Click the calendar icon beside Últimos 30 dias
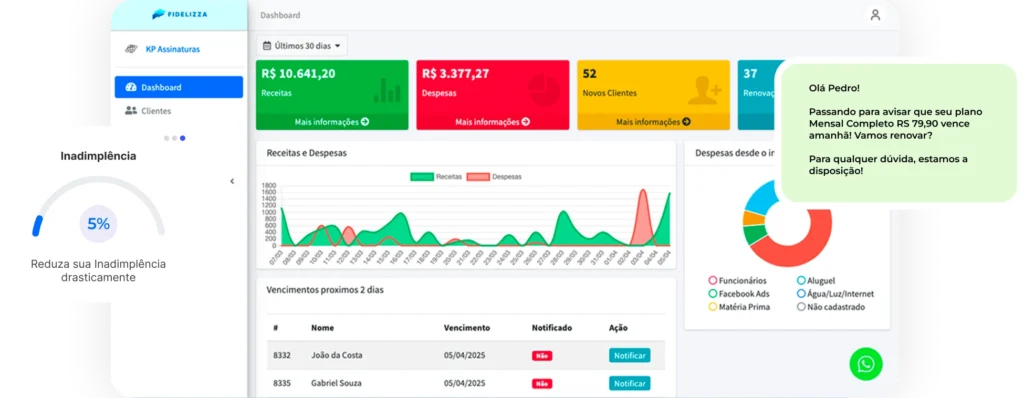The height and width of the screenshot is (398, 1024). click(266, 46)
